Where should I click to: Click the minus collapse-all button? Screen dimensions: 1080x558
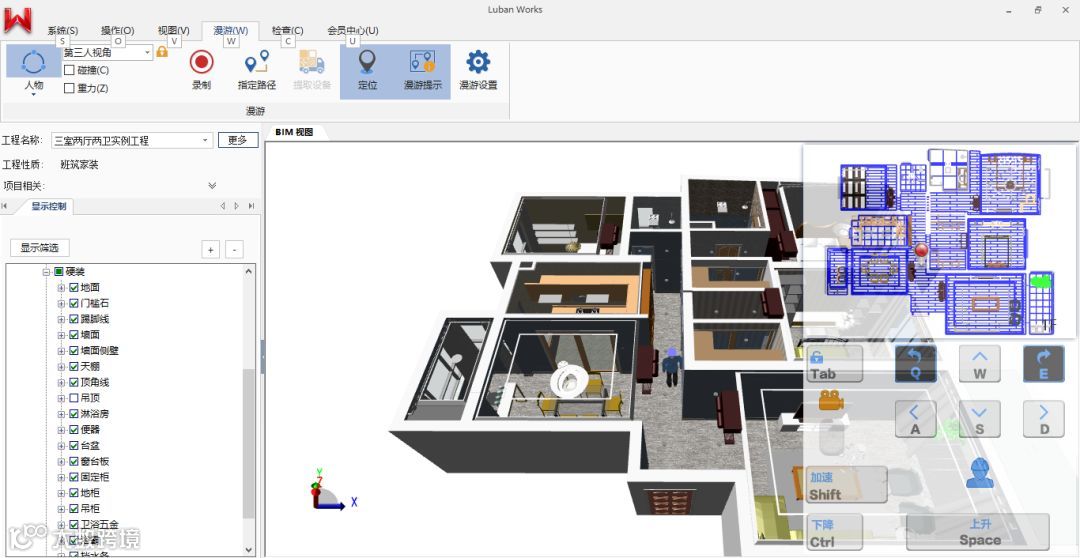(x=234, y=249)
